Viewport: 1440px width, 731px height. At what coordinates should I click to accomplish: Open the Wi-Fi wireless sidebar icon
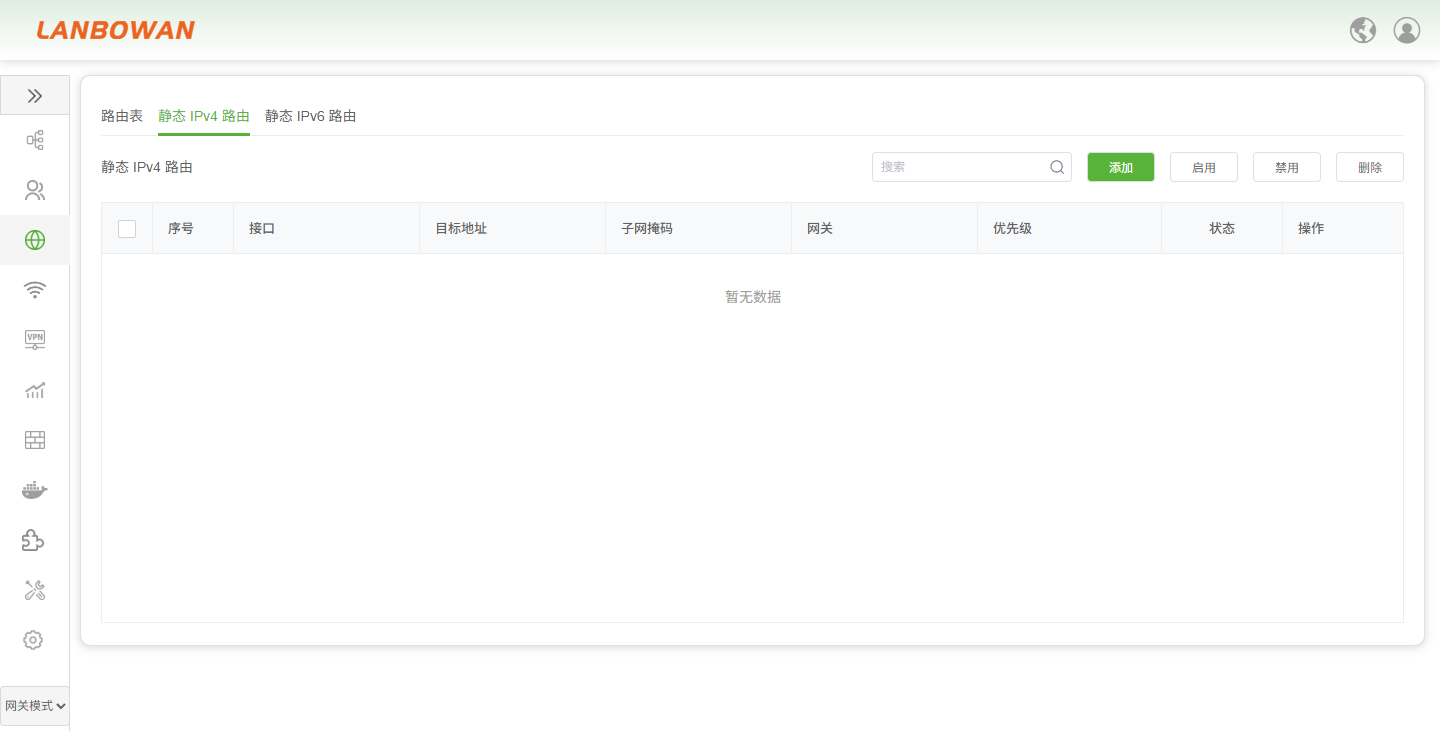[35, 290]
